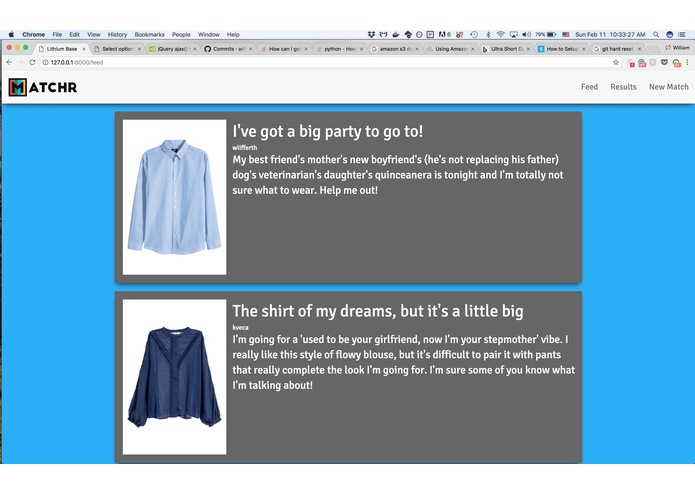This screenshot has height=494, width=695.
Task: Switch to the jQuery ajax tab
Action: click(173, 49)
